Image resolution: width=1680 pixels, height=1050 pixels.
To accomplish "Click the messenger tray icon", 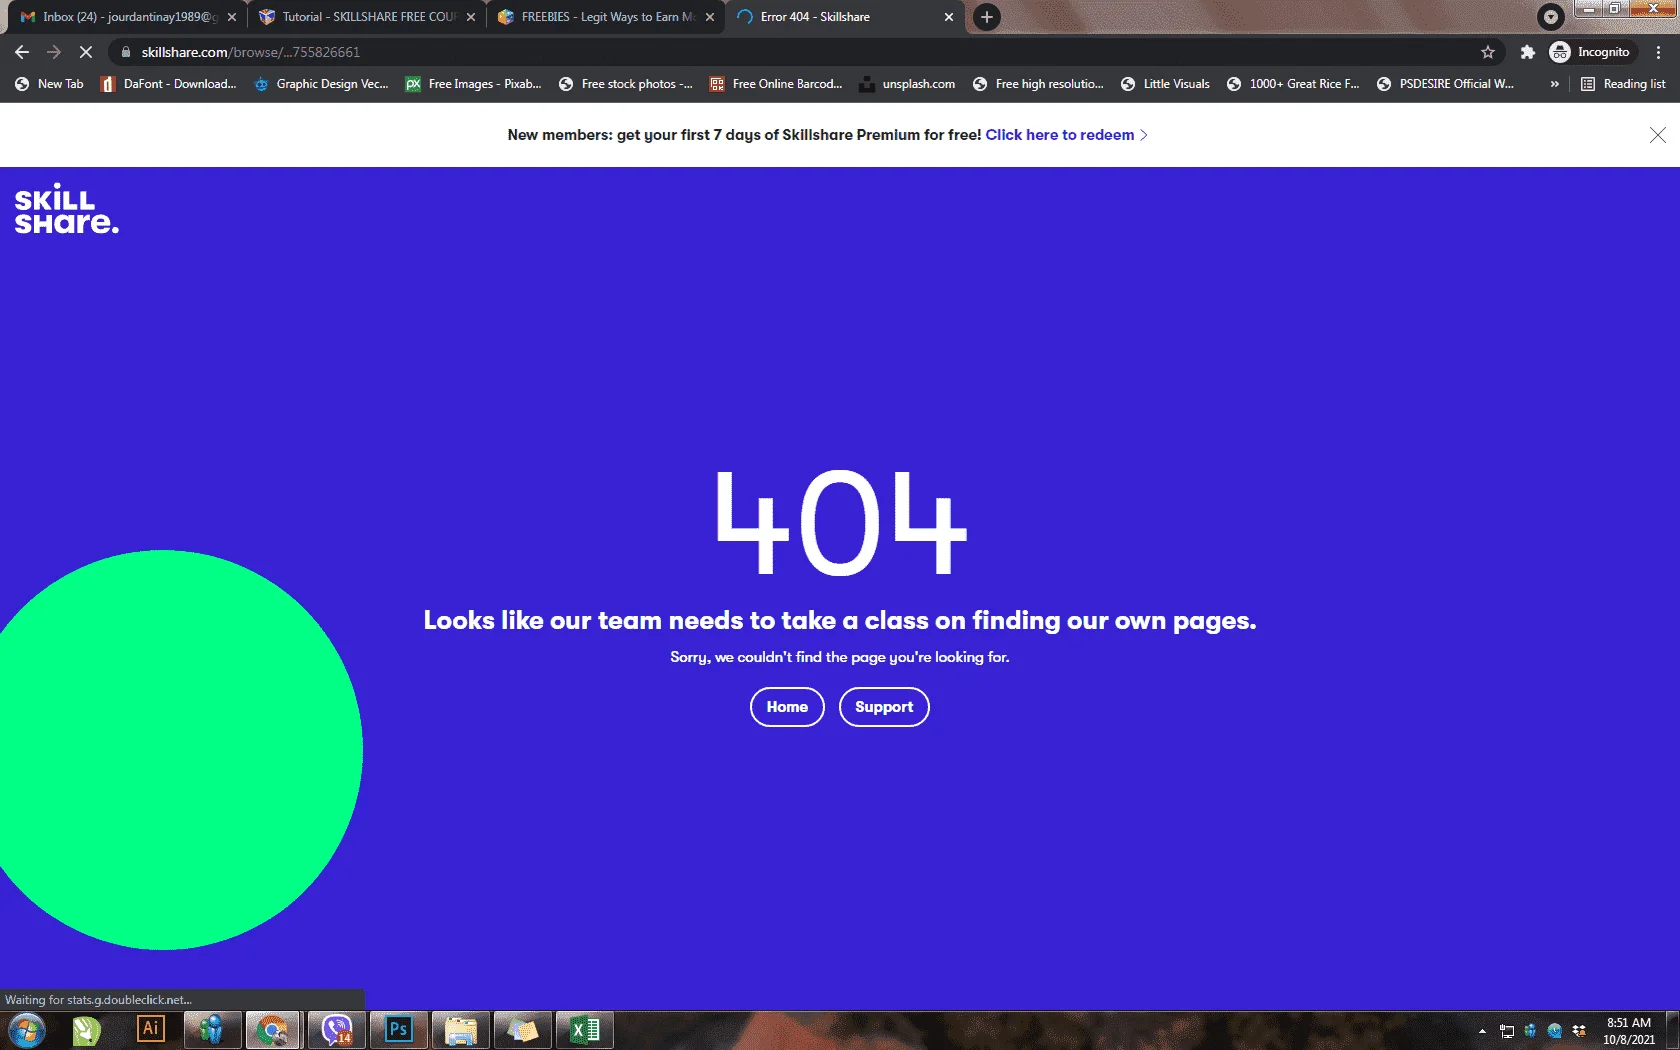I will tap(1530, 1031).
